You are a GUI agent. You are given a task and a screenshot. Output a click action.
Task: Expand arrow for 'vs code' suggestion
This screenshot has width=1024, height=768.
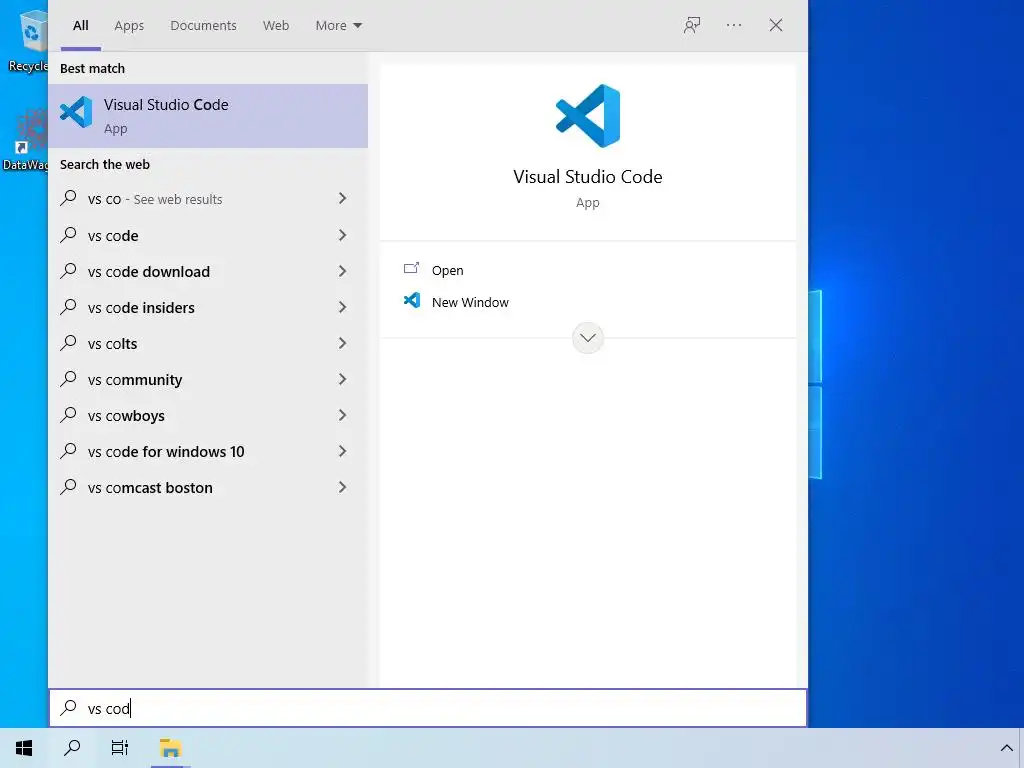342,235
